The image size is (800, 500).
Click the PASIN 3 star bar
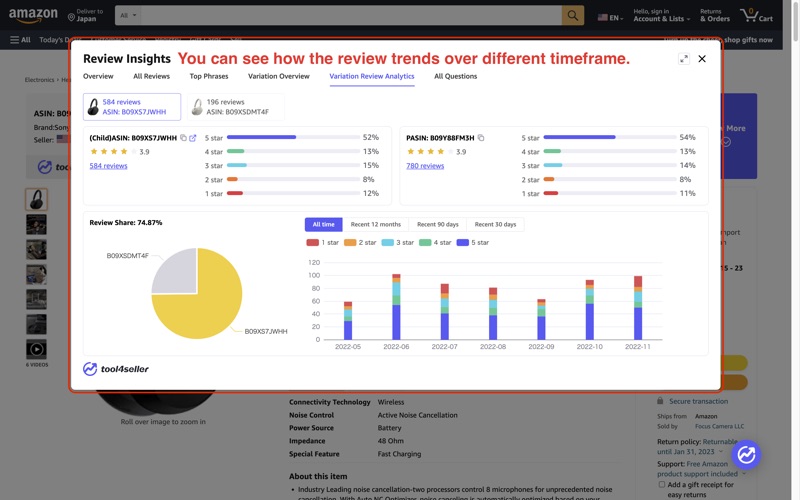[610, 165]
